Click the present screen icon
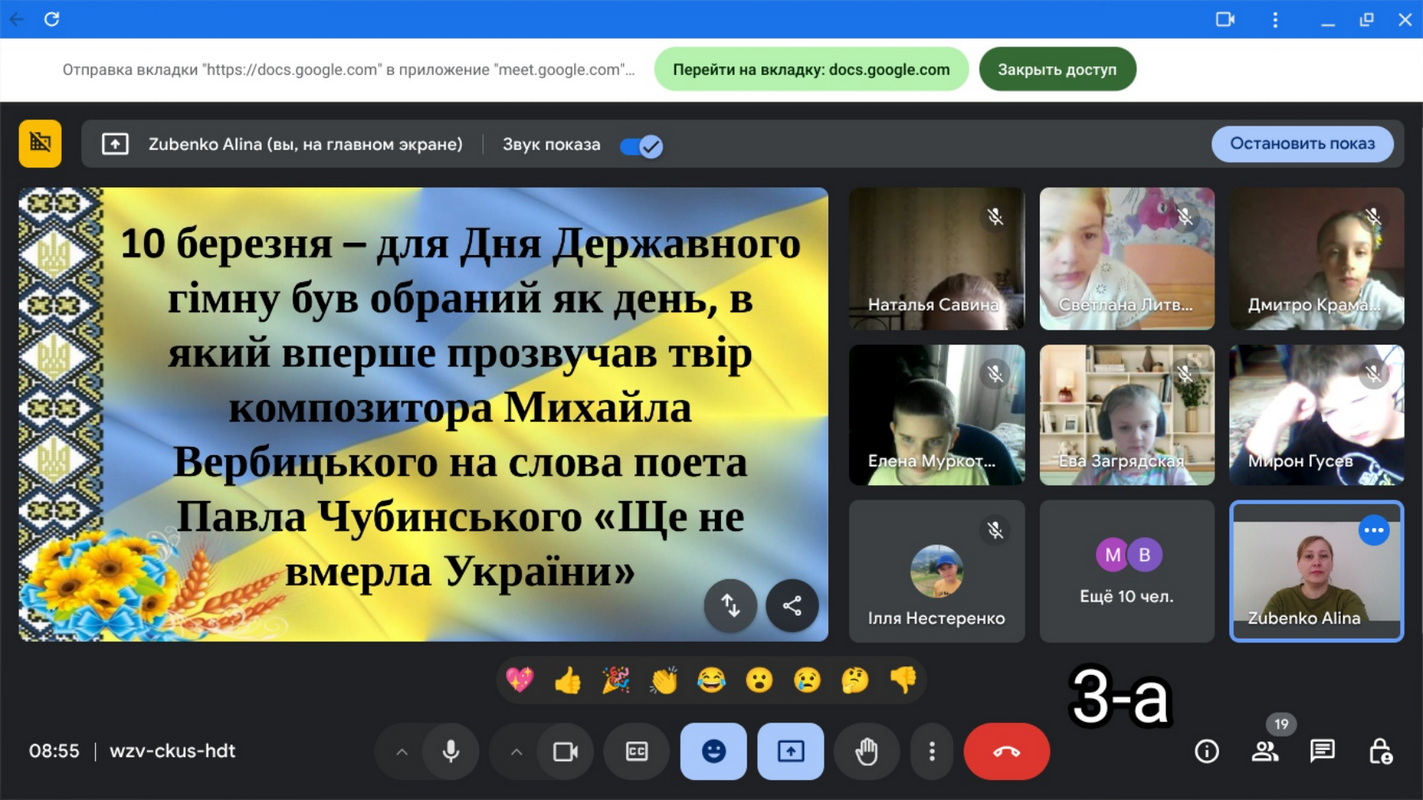 pos(790,751)
